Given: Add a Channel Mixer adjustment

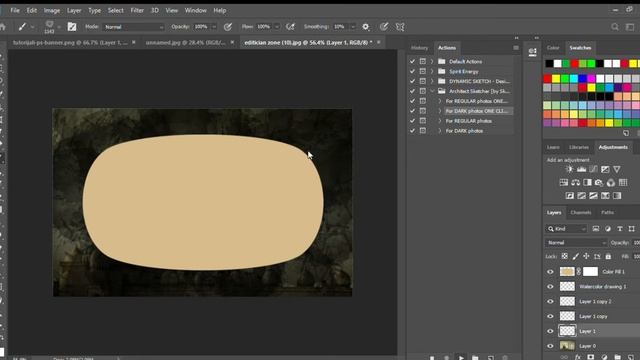Looking at the screenshot, I should pyautogui.click(x=611, y=182).
